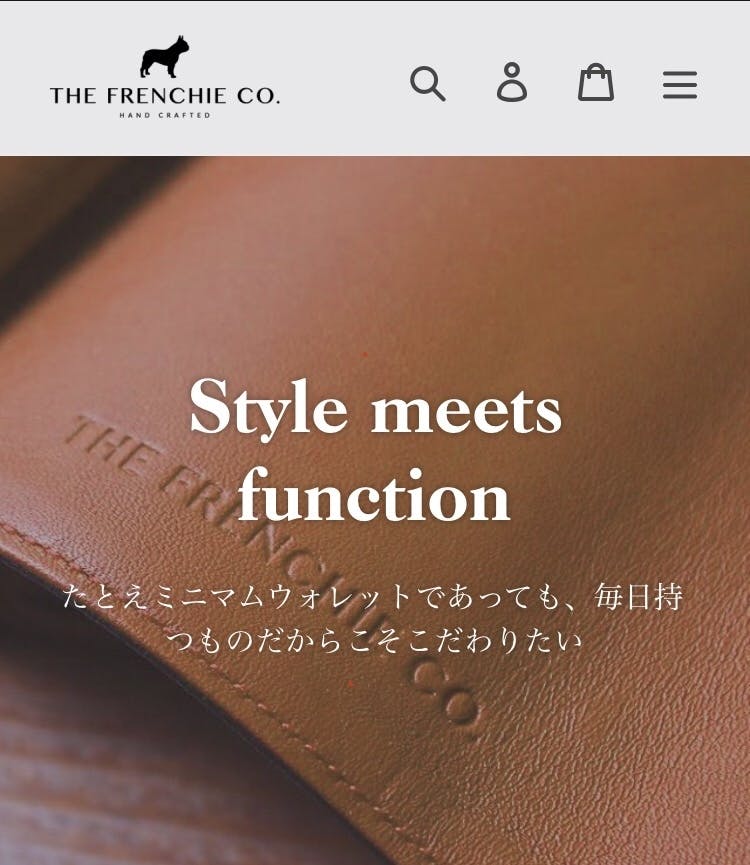Click the word "Style" in headline
This screenshot has height=865, width=750.
(x=269, y=409)
